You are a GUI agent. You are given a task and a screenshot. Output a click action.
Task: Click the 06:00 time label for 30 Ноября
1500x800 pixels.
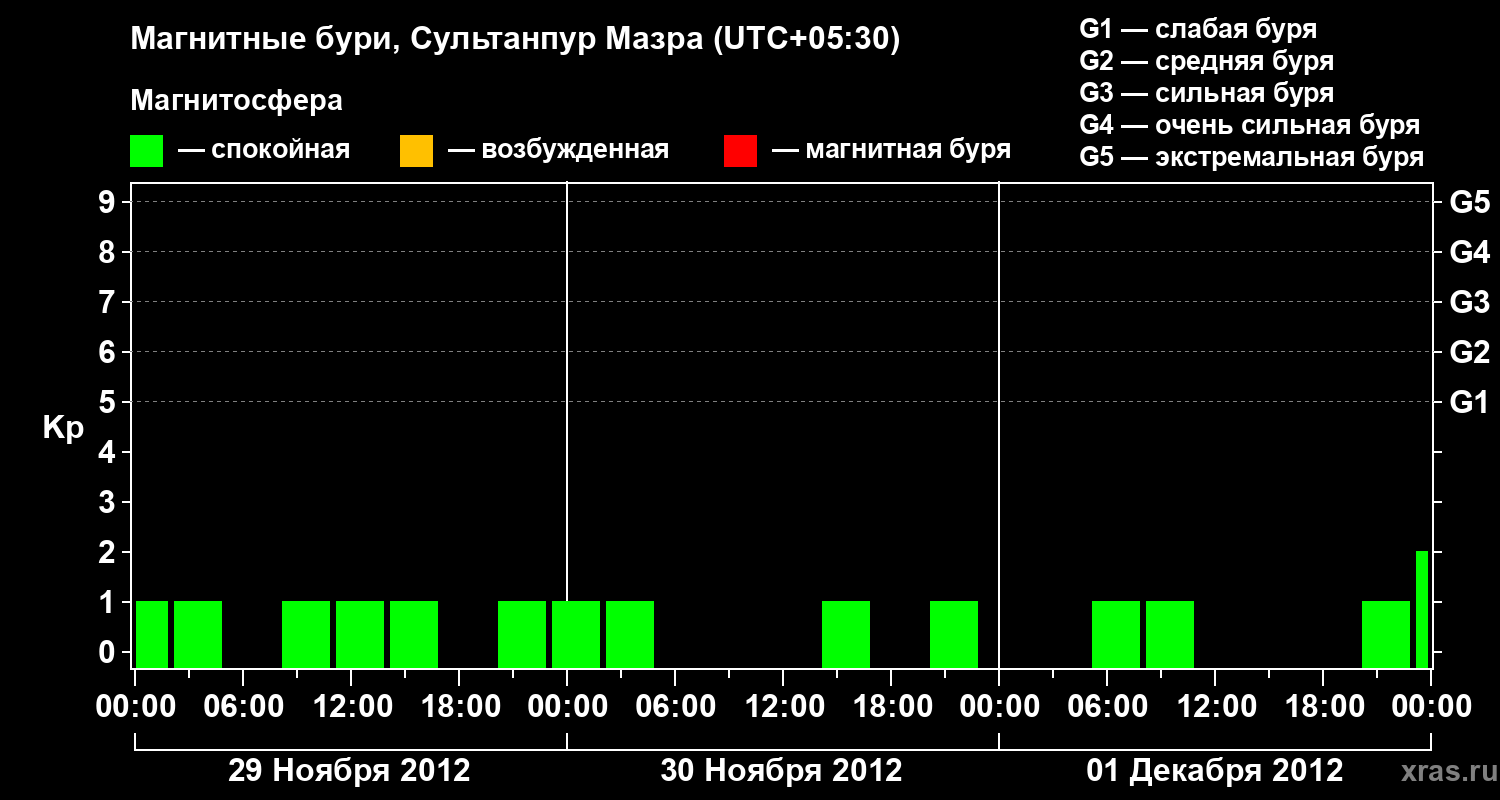[x=675, y=706]
